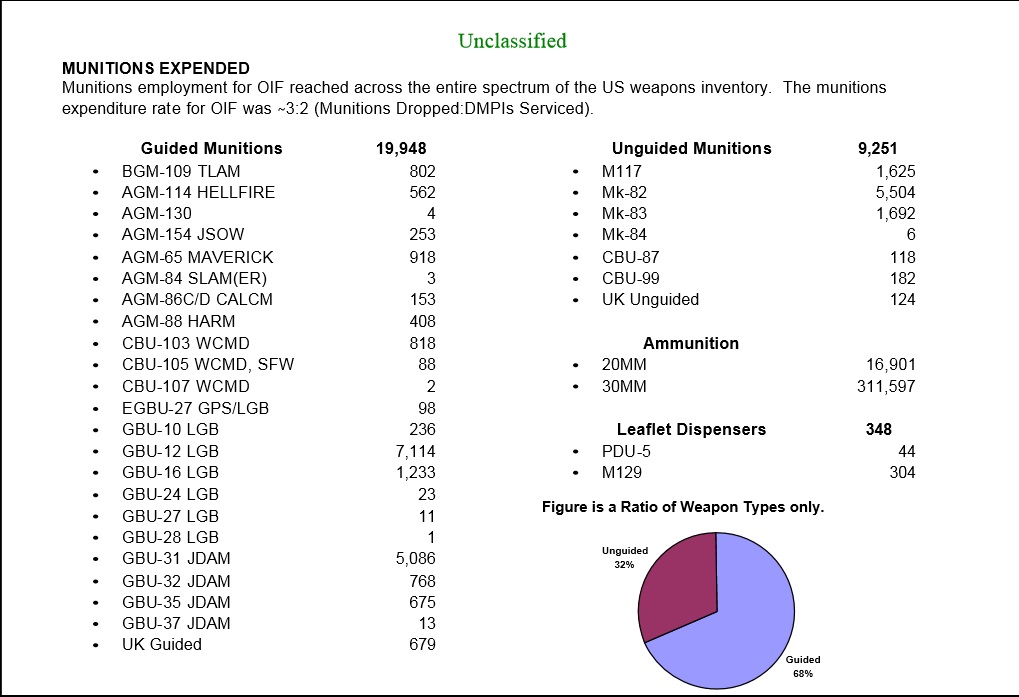Click the 'M129' entry
This screenshot has width=1019, height=697.
pyautogui.click(x=621, y=472)
